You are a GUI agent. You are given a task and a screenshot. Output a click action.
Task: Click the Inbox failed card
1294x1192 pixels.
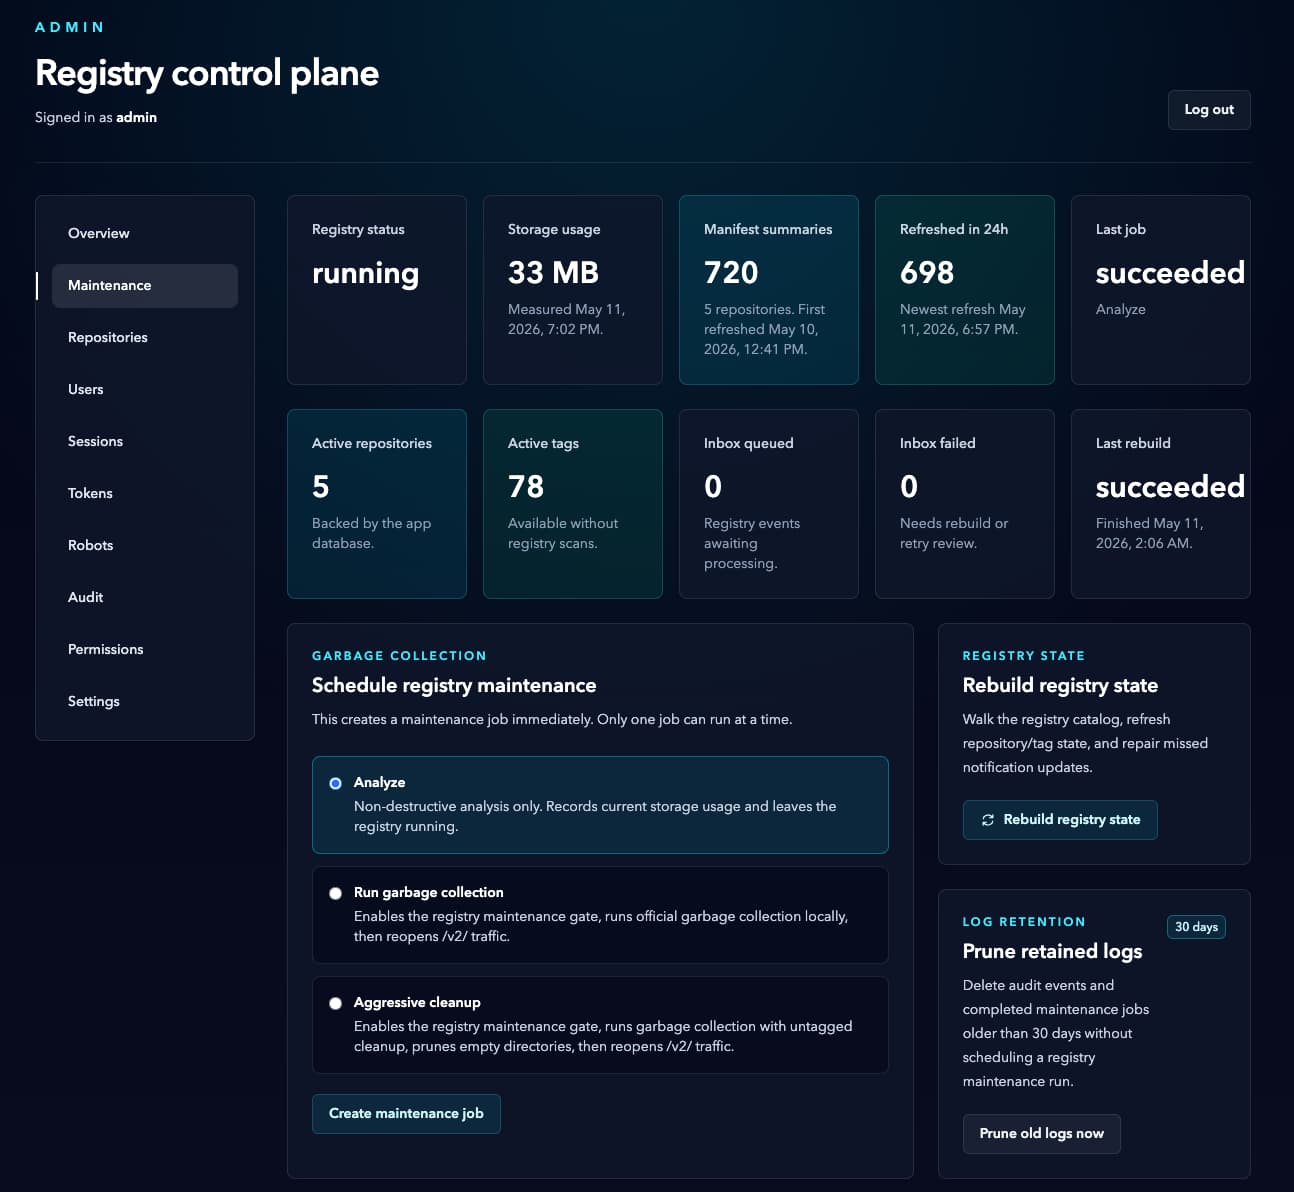click(965, 504)
